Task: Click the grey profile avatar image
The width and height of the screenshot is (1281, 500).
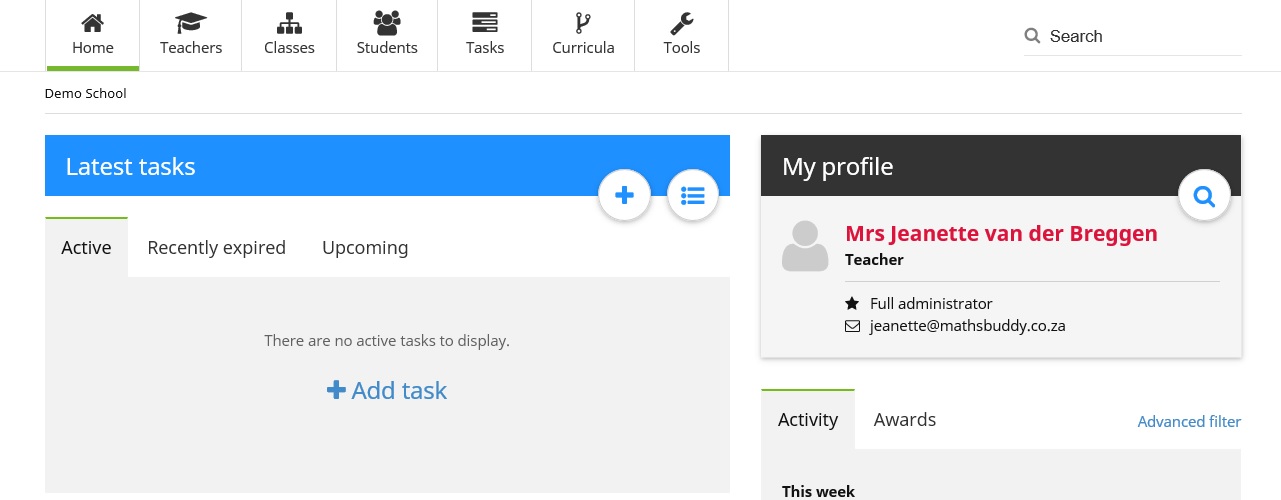Action: click(805, 246)
